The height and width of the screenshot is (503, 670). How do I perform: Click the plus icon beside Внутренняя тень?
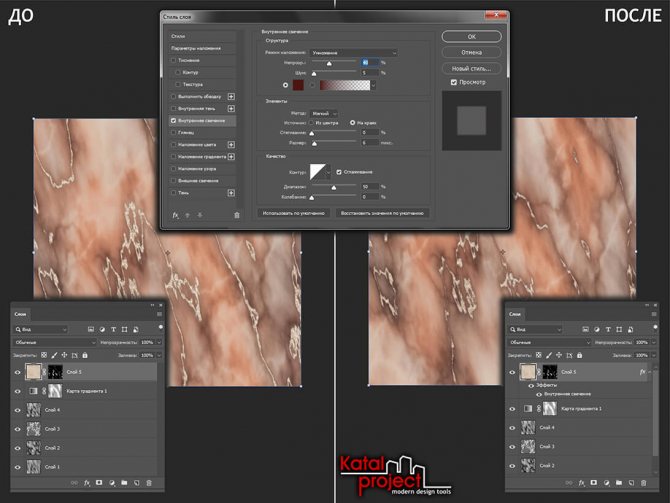(232, 108)
